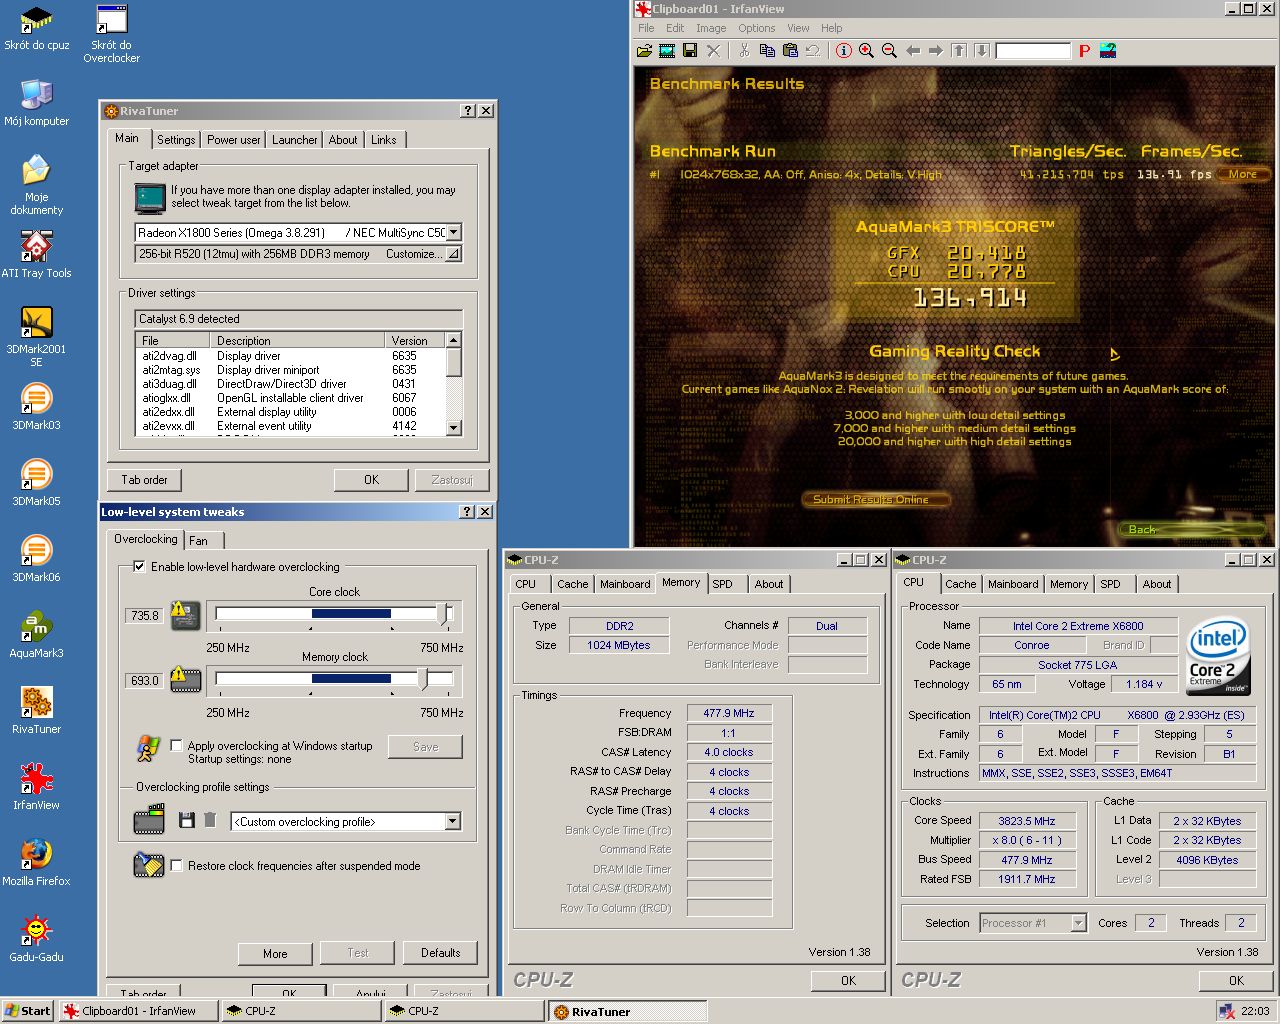Click the Open file icon in IrfanView
This screenshot has width=1280, height=1024.
645,51
